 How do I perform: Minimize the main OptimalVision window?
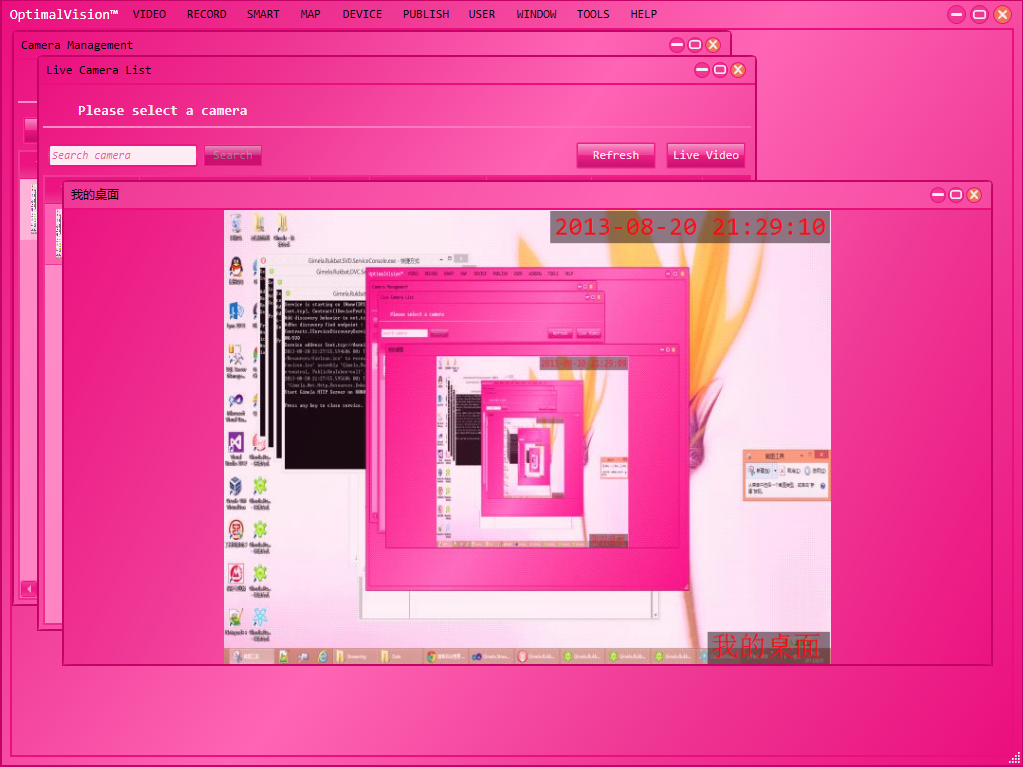pos(957,14)
